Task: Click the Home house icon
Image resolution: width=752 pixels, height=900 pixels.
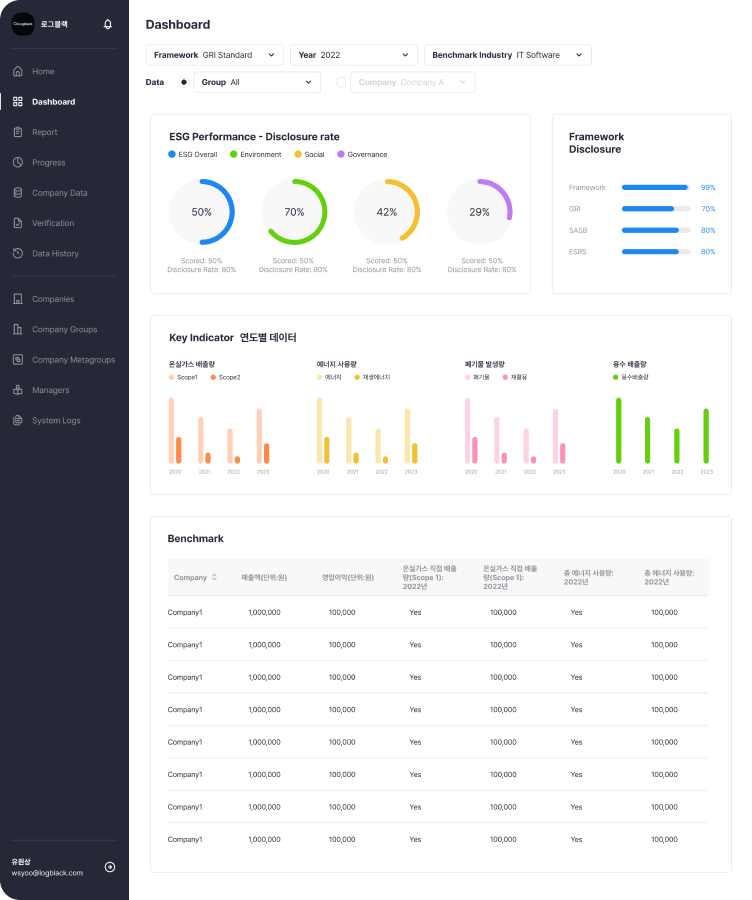Action: coord(18,71)
